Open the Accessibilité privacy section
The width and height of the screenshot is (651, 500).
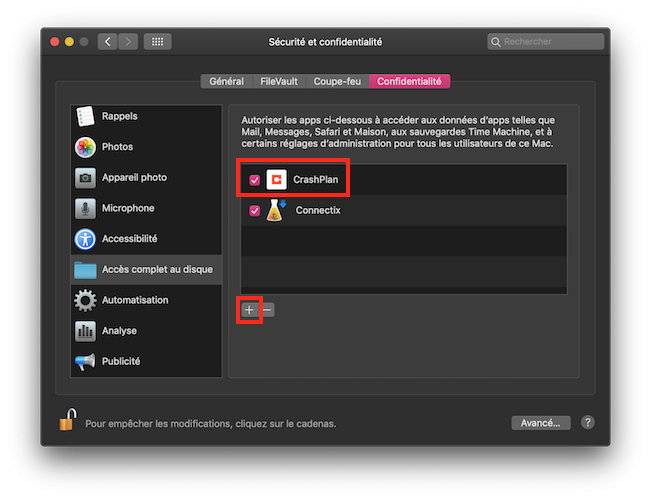click(x=85, y=239)
